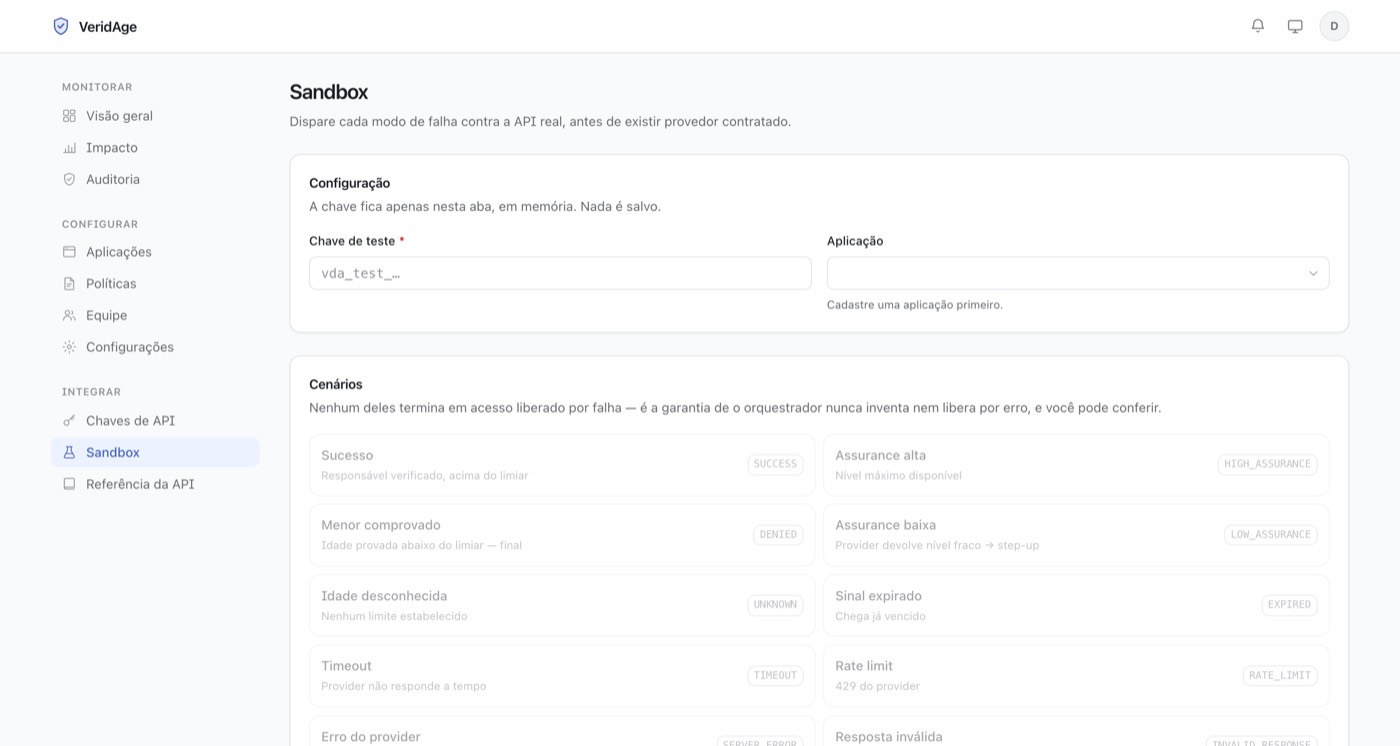Image resolution: width=1400 pixels, height=746 pixels.
Task: Open Chaves de API page
Action: point(155,421)
